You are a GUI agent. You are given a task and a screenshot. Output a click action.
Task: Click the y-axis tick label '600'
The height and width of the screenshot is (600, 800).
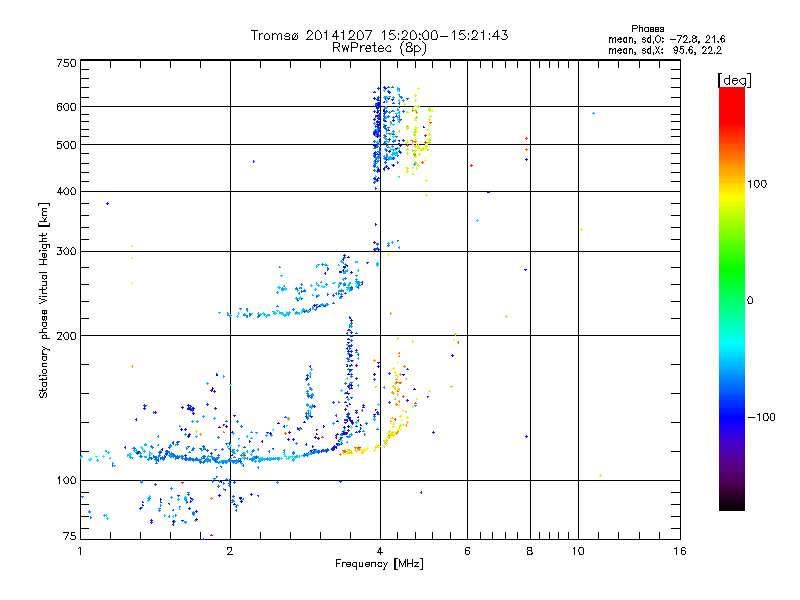click(66, 107)
